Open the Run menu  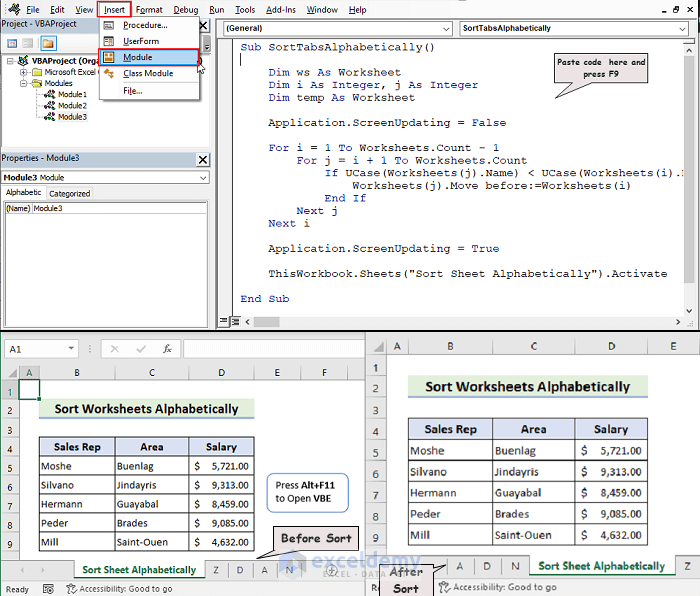tap(217, 10)
